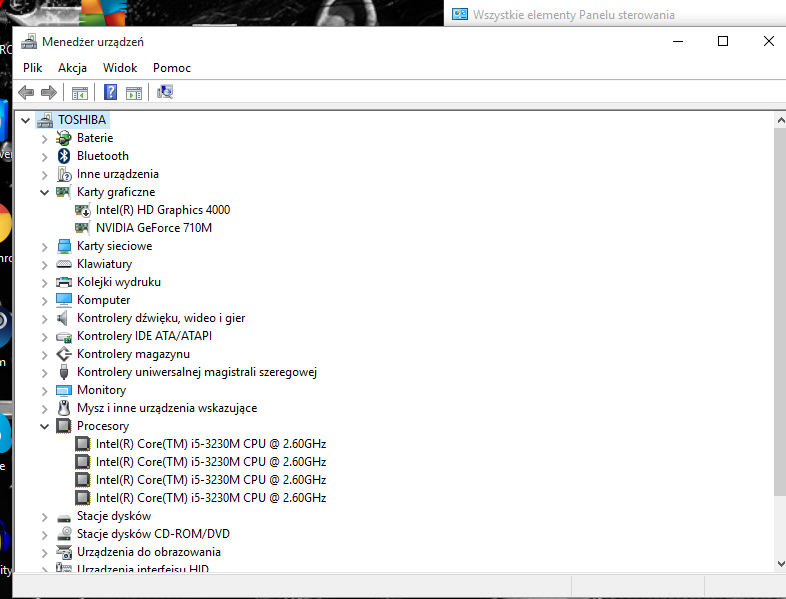Viewport: 786px width, 599px height.
Task: Expand the Baterie category
Action: coord(45,139)
